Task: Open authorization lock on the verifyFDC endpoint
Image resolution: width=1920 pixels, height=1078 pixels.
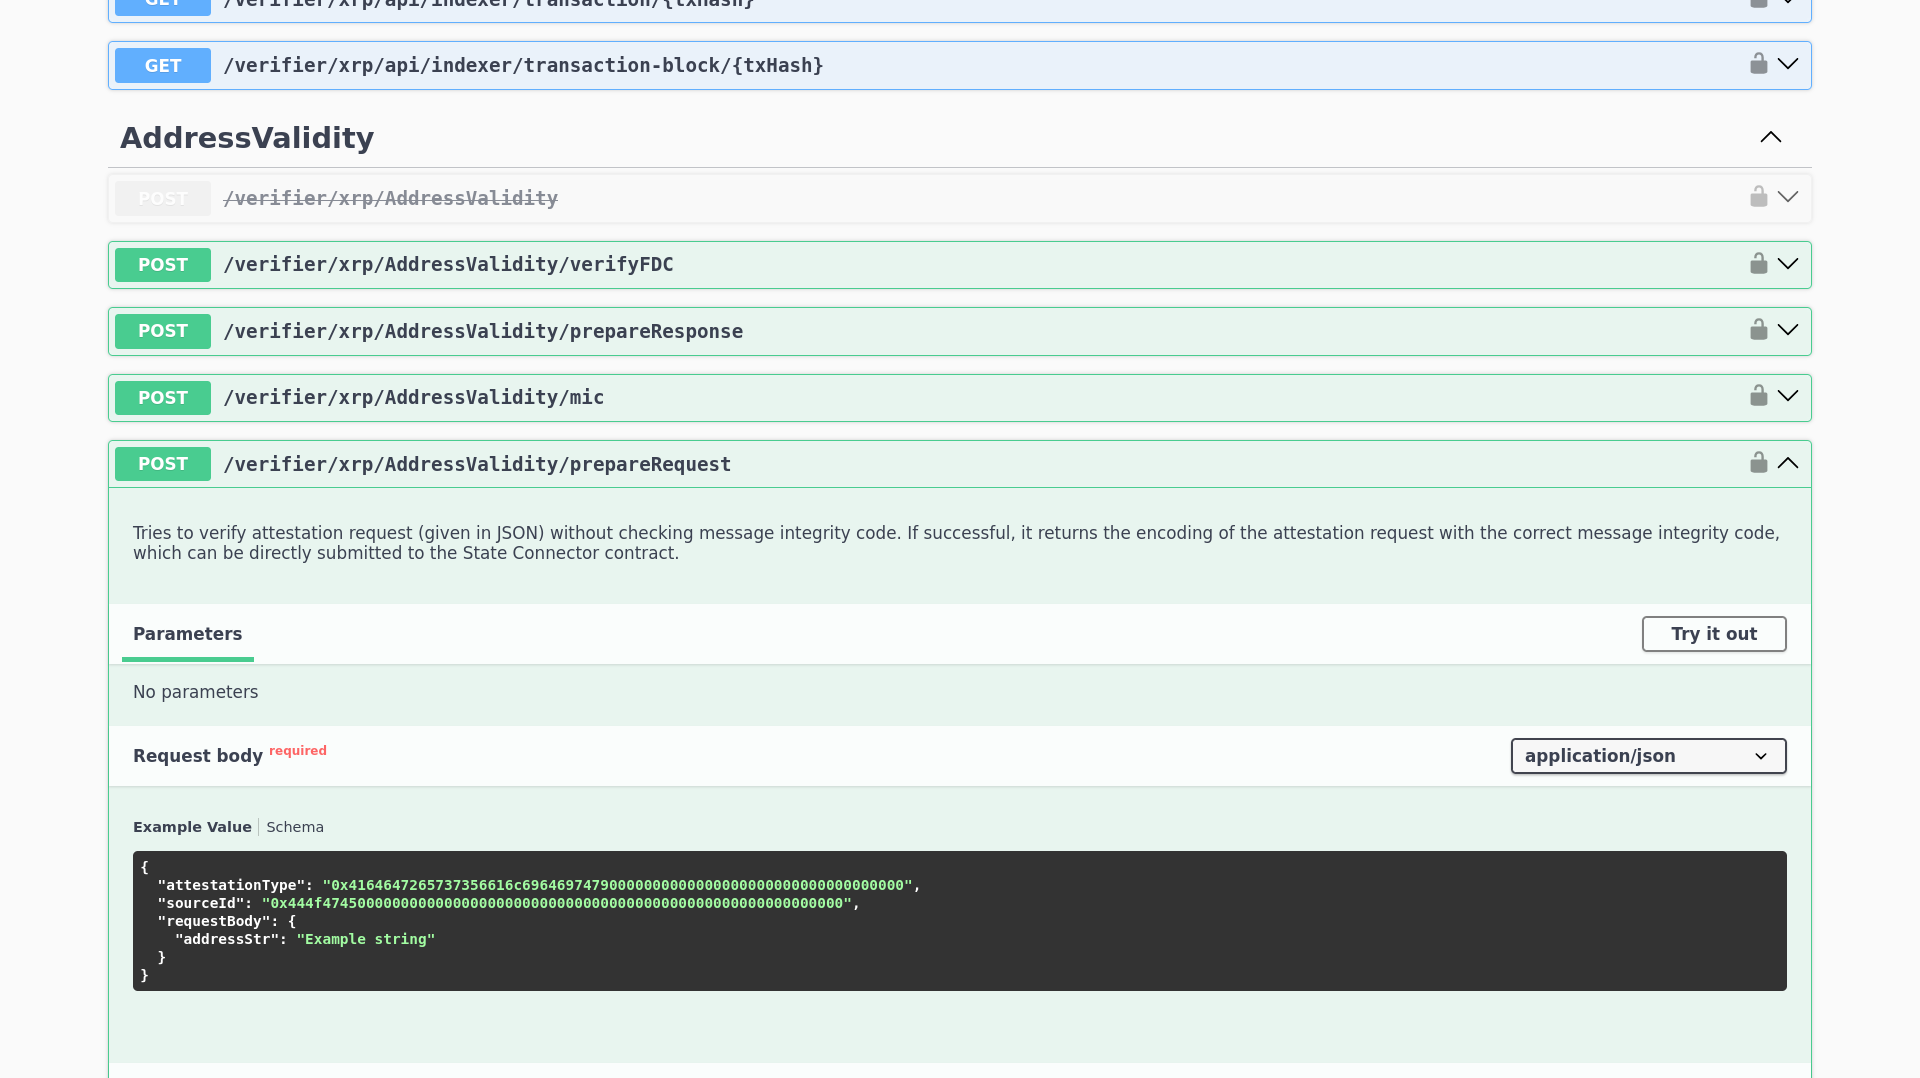Action: click(x=1758, y=263)
